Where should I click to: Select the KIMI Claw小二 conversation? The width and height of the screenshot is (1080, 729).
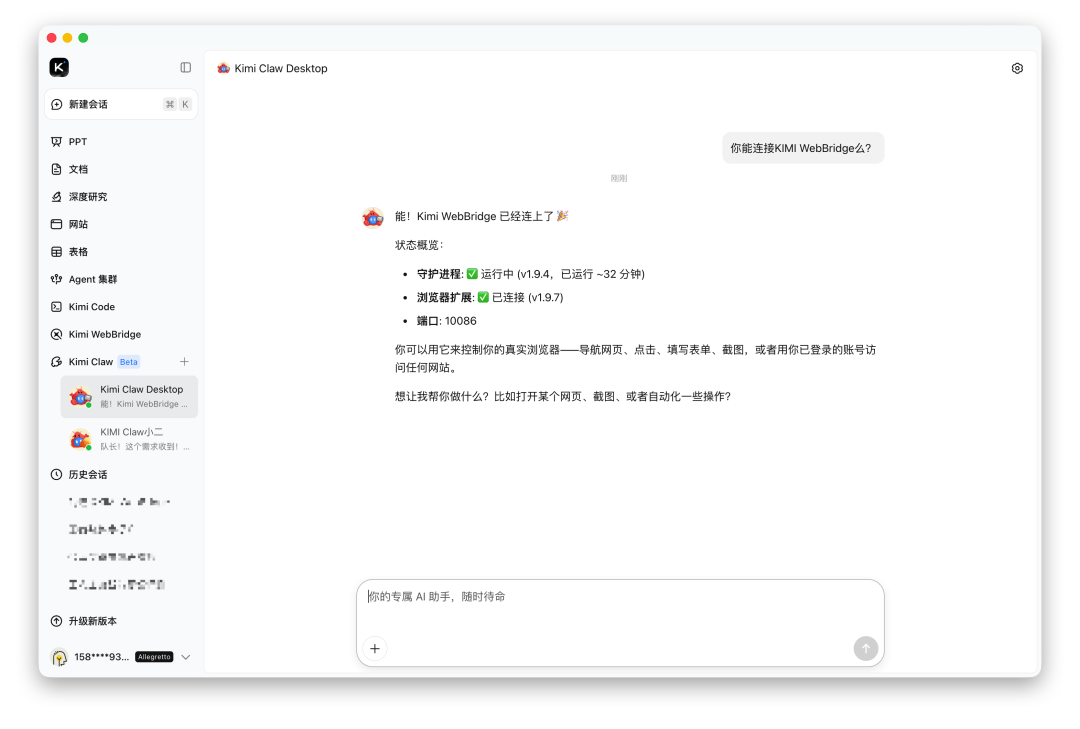(129, 439)
